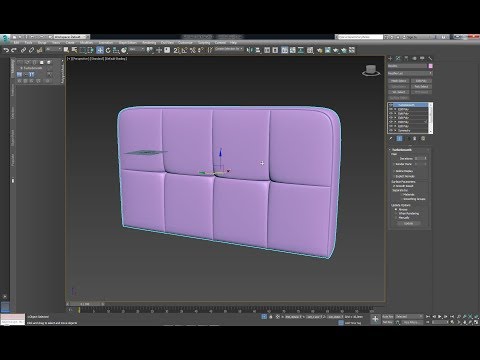Open the named selection sets dropdown

pos(229,50)
